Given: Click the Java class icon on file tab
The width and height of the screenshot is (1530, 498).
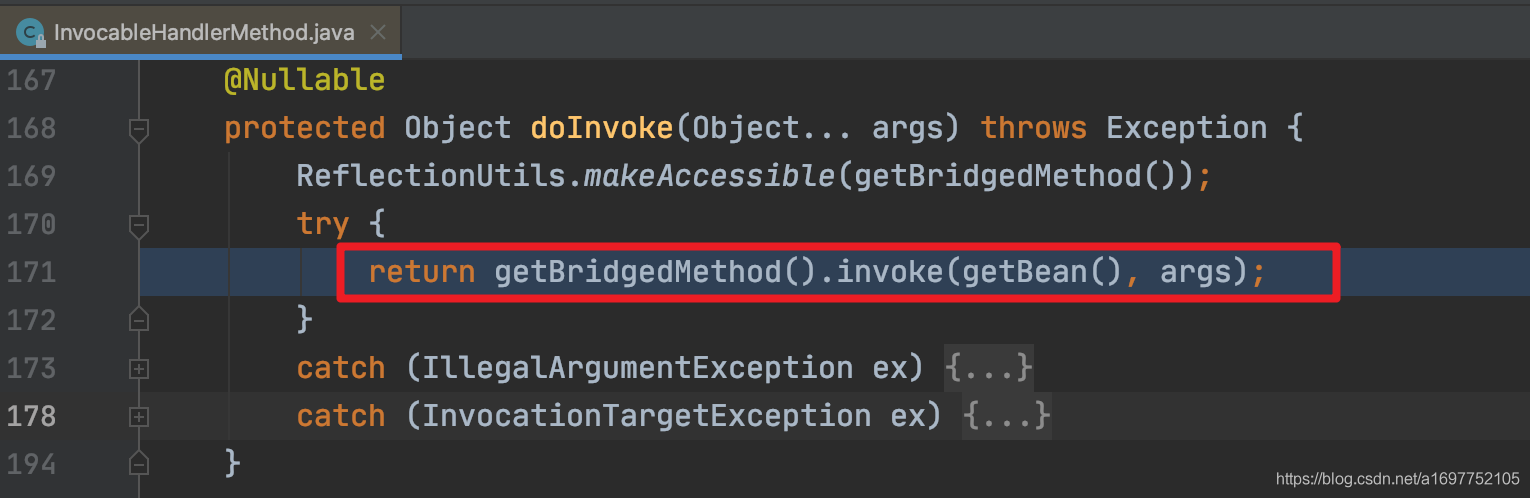Looking at the screenshot, I should click(x=31, y=34).
